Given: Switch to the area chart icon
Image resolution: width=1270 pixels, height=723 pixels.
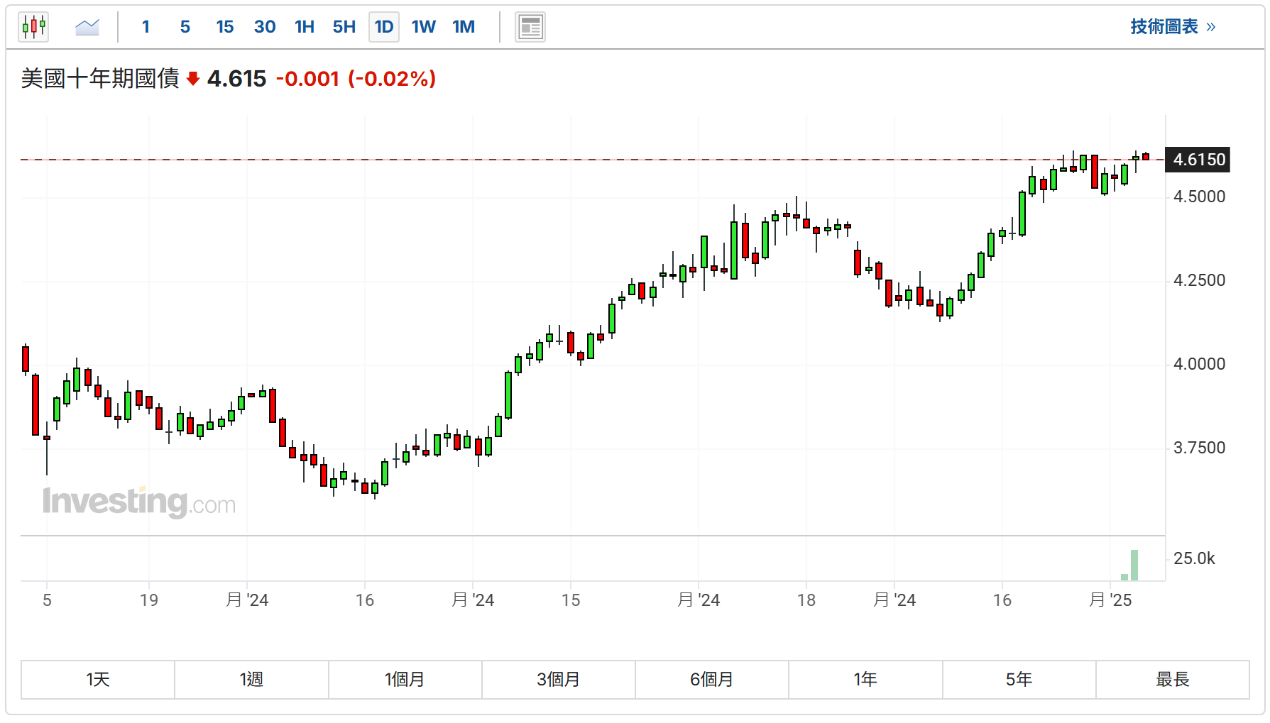Looking at the screenshot, I should click(x=88, y=27).
